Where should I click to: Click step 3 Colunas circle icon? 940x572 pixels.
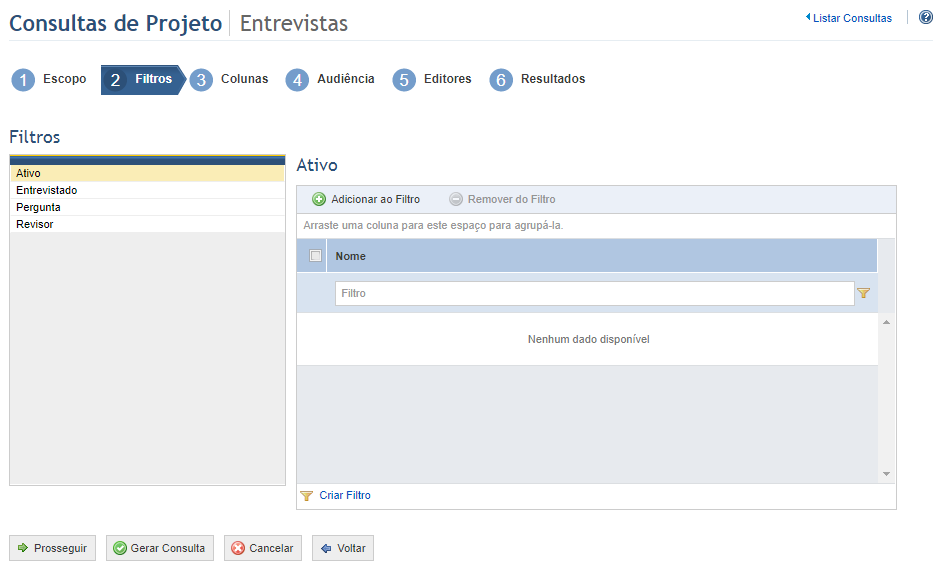click(201, 80)
